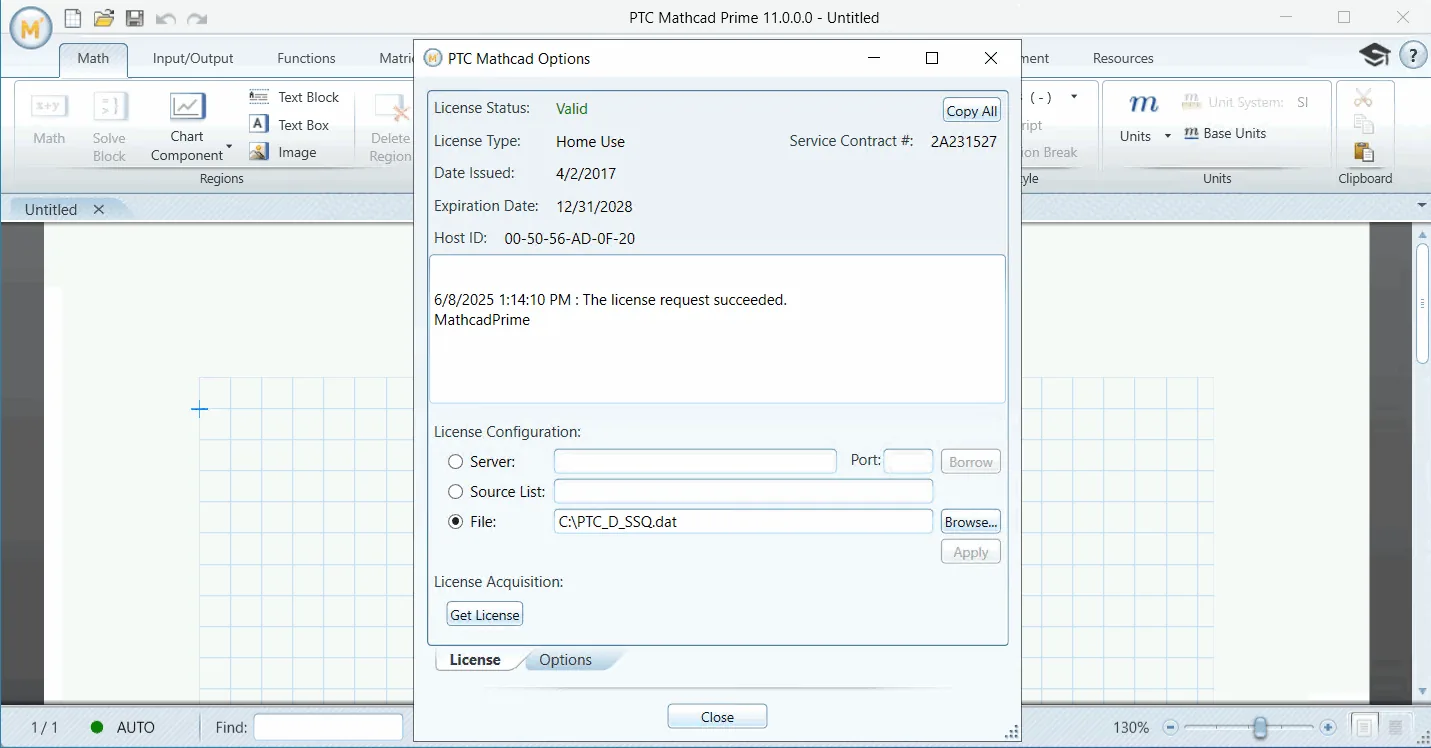The width and height of the screenshot is (1431, 748).
Task: Open the Units gallery with the m icon
Action: click(1142, 104)
